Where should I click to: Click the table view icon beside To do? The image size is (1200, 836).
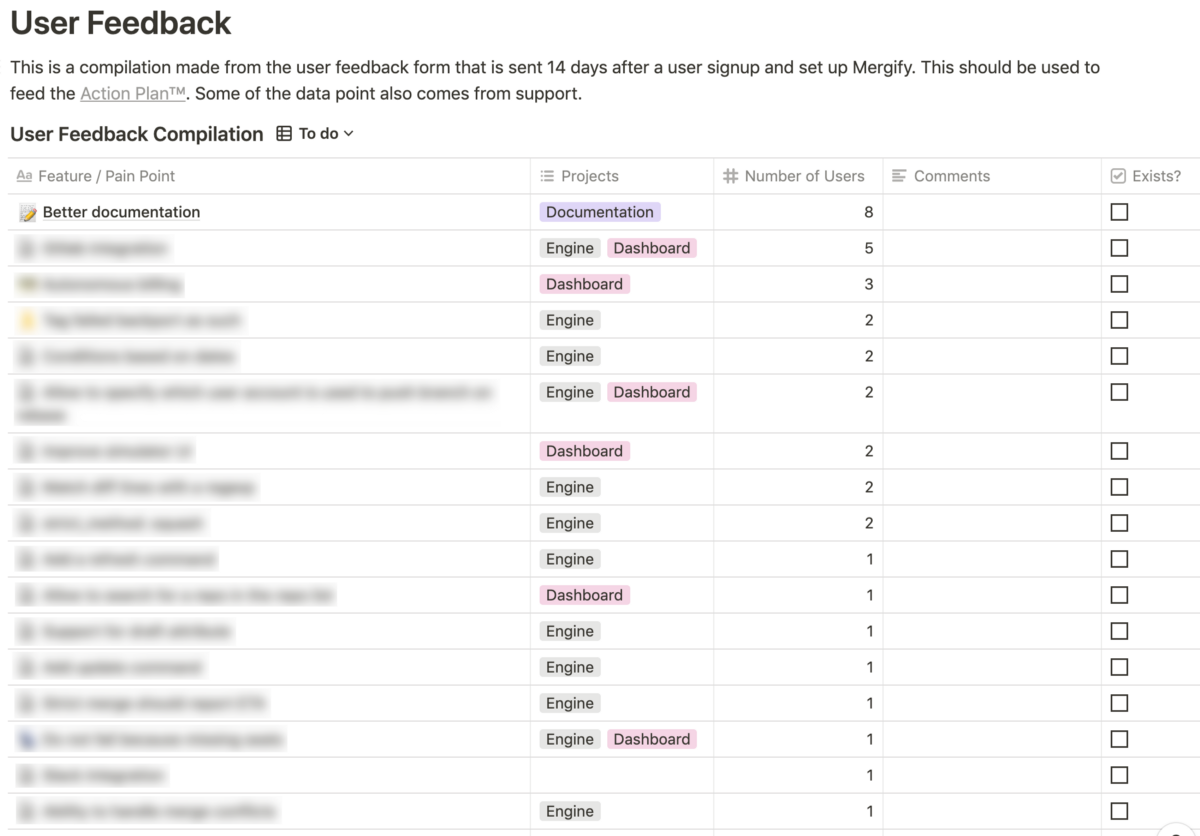[284, 133]
